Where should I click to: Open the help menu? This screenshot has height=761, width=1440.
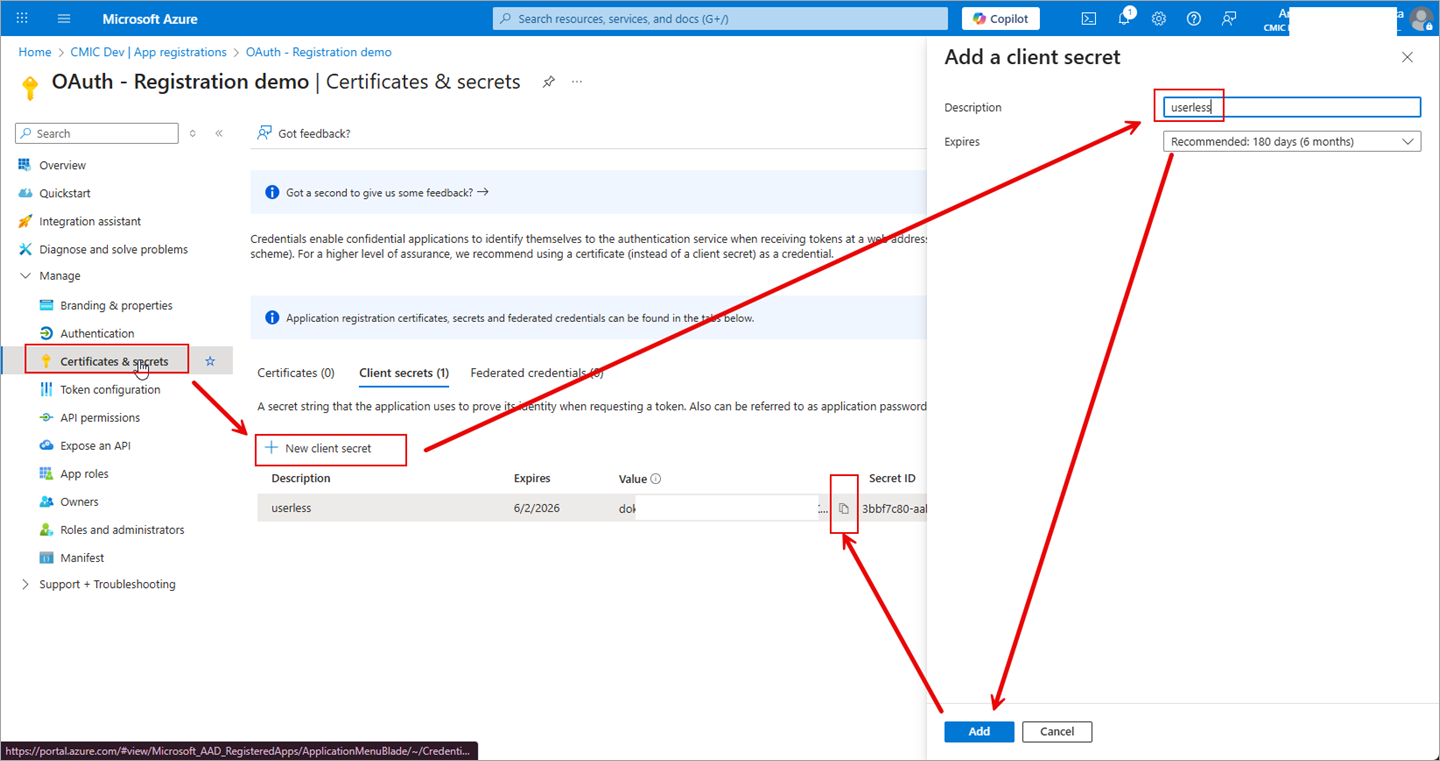pos(1193,18)
